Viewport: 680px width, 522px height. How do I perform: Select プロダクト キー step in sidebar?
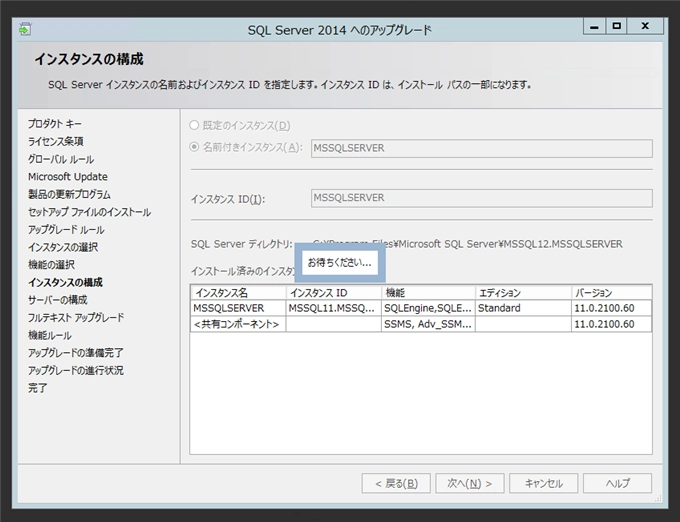pyautogui.click(x=55, y=124)
